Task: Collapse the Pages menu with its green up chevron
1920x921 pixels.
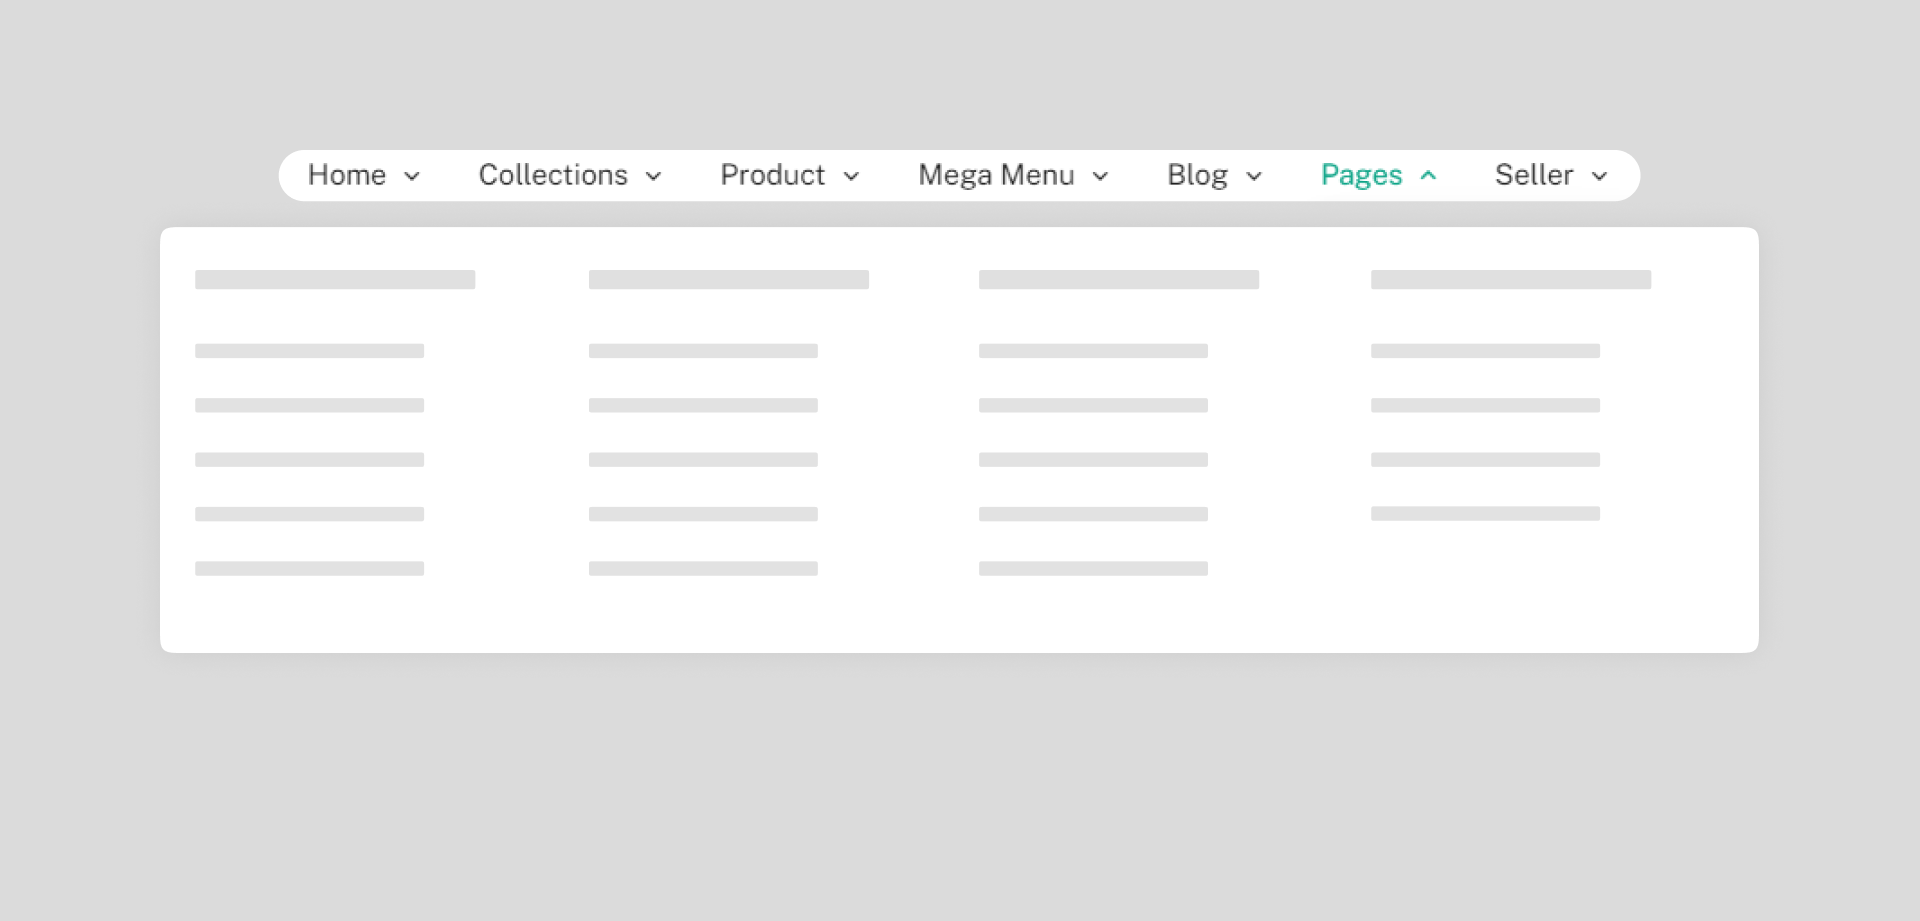Action: [x=1429, y=176]
